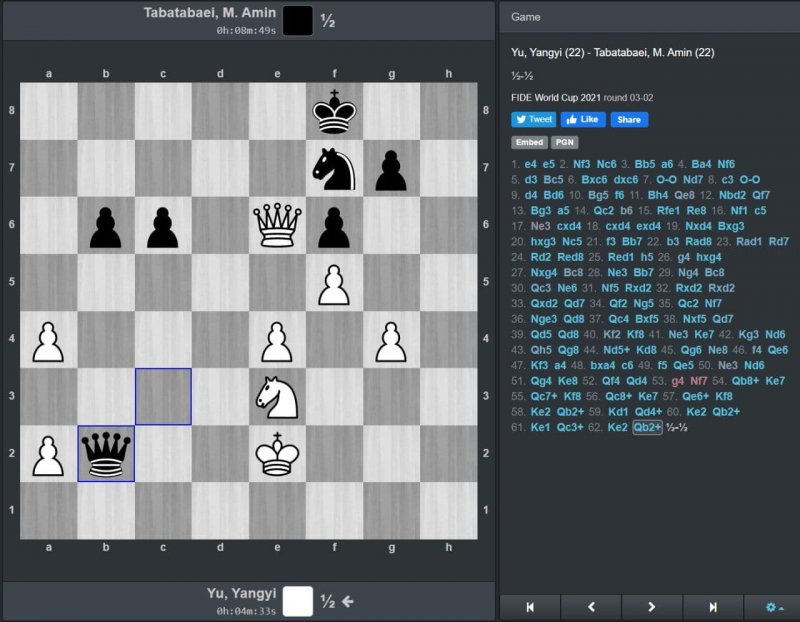
Task: Open the Embed option
Action: (x=529, y=143)
